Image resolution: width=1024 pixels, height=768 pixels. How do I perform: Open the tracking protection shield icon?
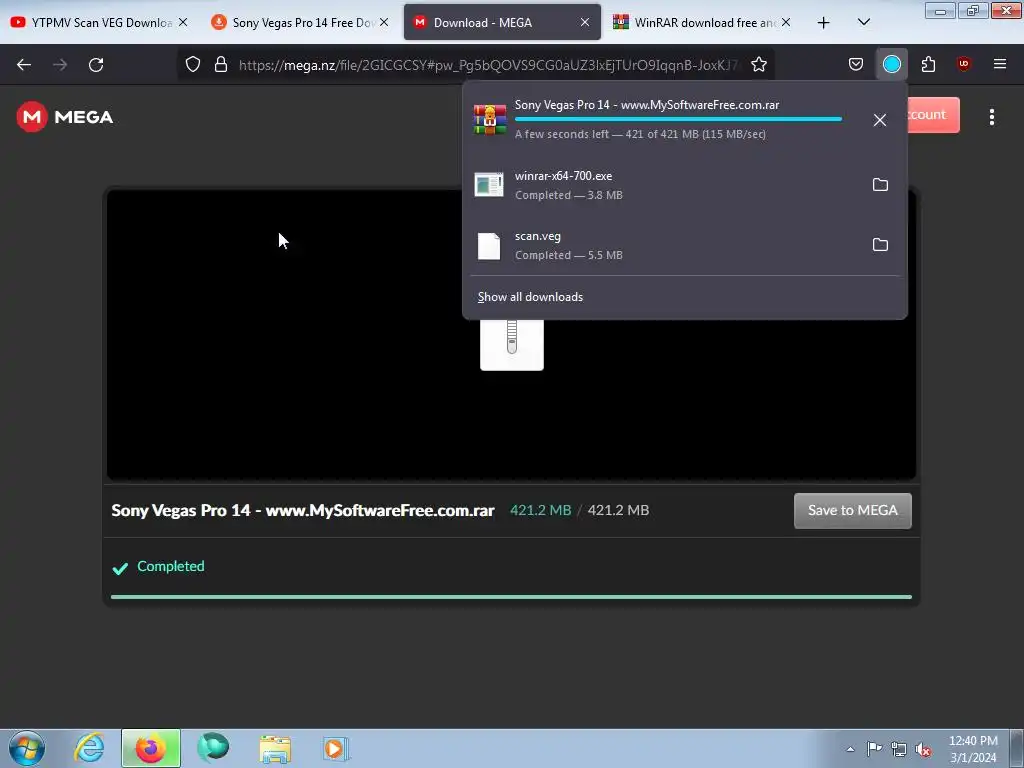point(193,64)
